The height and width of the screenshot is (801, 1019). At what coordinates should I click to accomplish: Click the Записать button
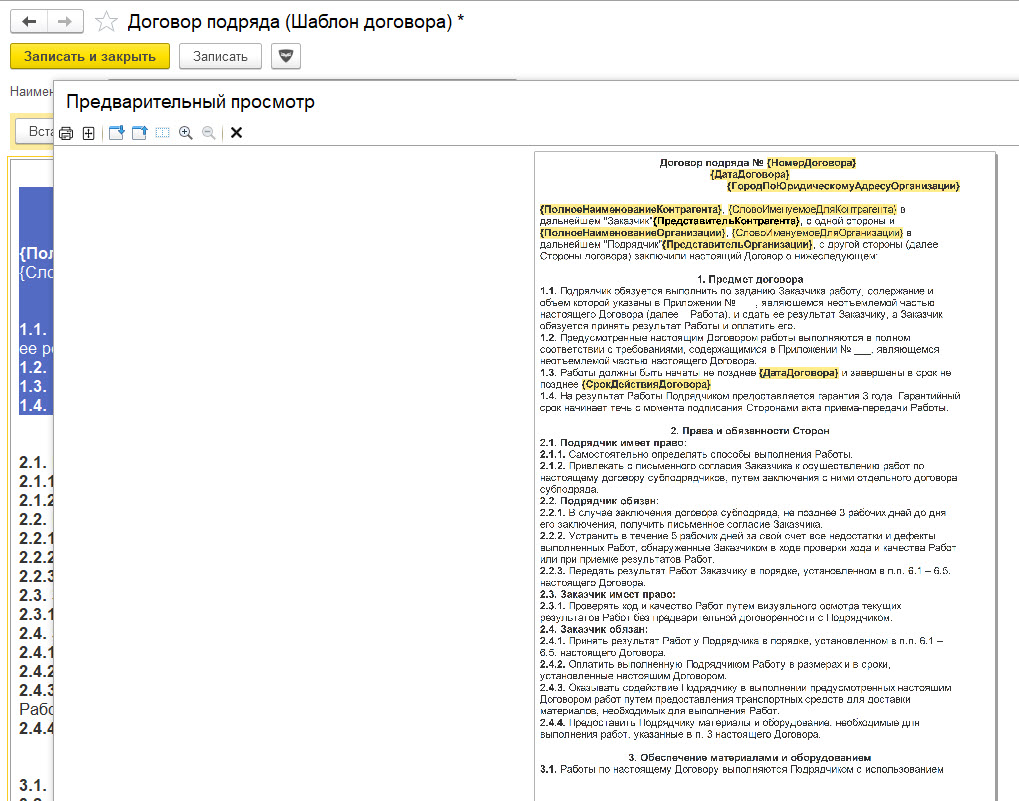click(x=220, y=57)
